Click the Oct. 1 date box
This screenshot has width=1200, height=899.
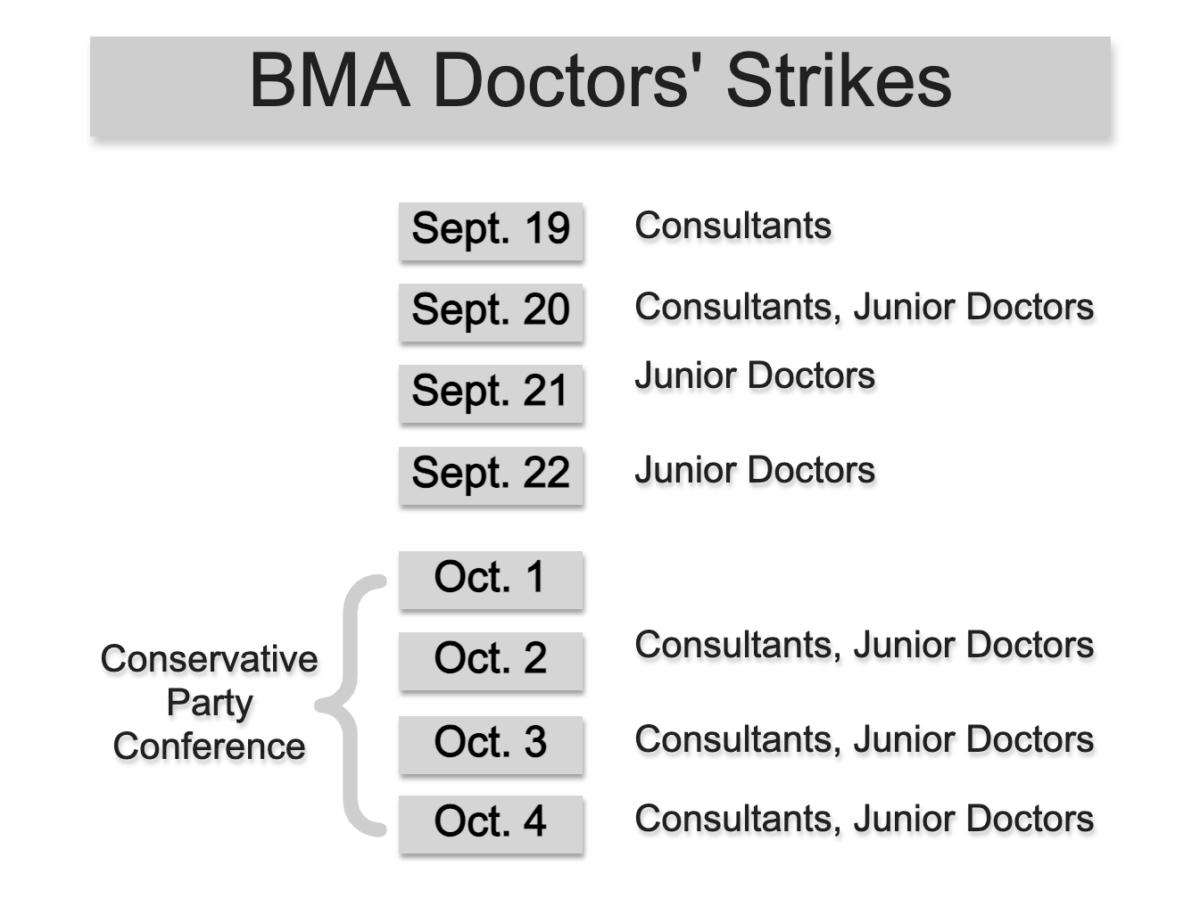pyautogui.click(x=491, y=579)
